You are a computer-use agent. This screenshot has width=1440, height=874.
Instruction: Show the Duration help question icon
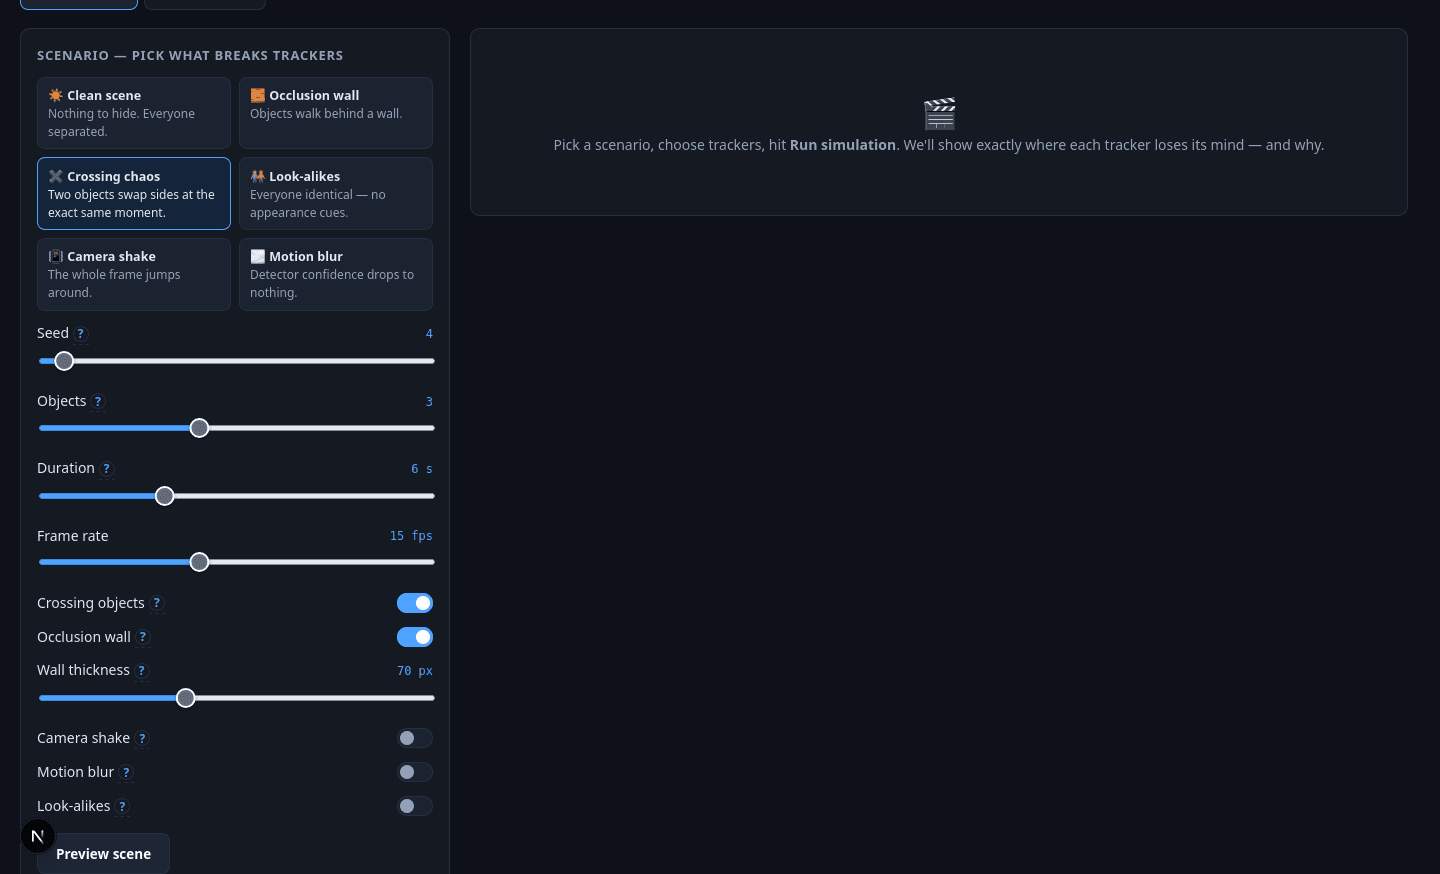point(107,469)
